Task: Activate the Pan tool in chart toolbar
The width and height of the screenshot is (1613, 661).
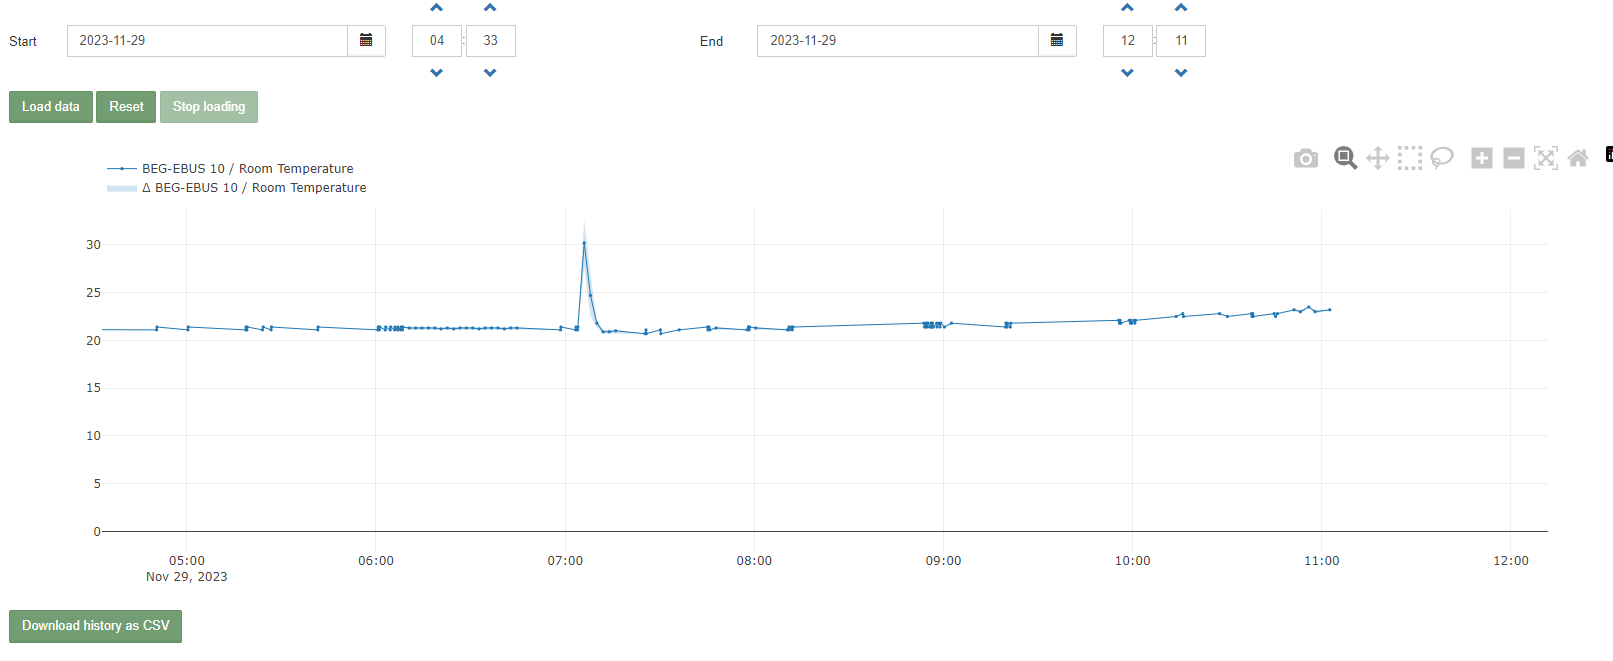Action: (1377, 158)
